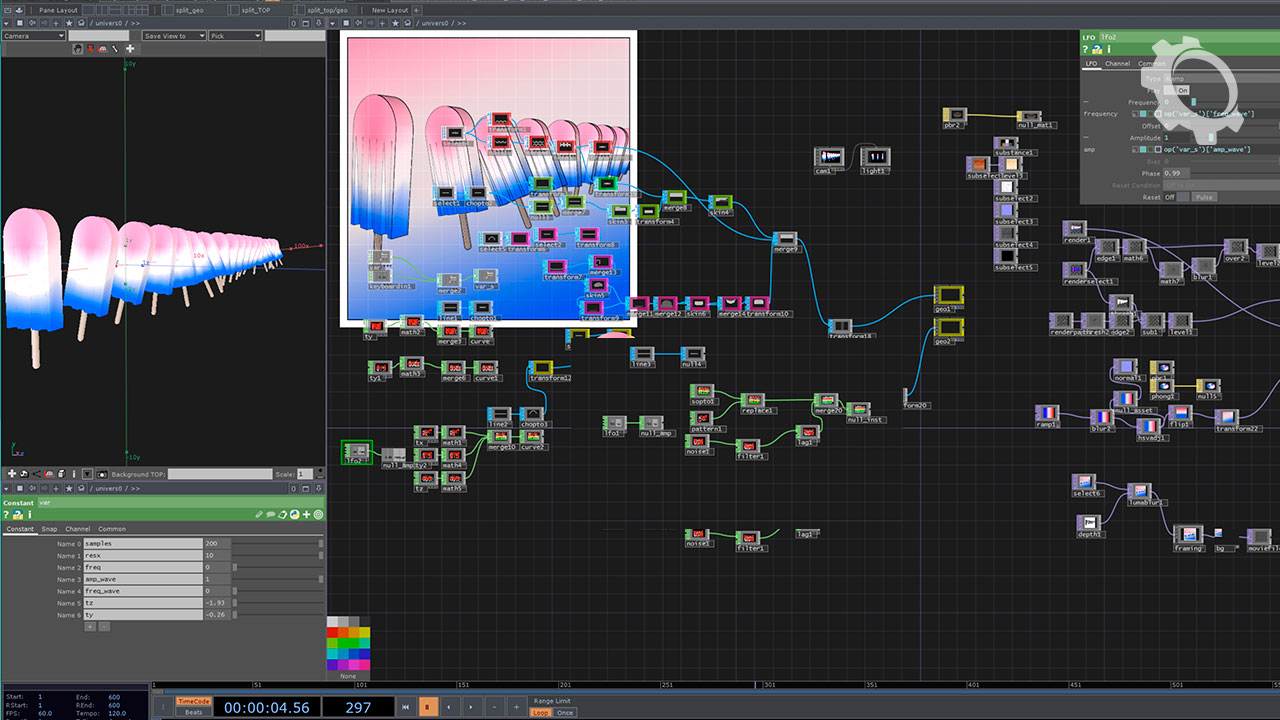Click the red color swatch in palette
The image size is (1280, 720).
coord(333,632)
